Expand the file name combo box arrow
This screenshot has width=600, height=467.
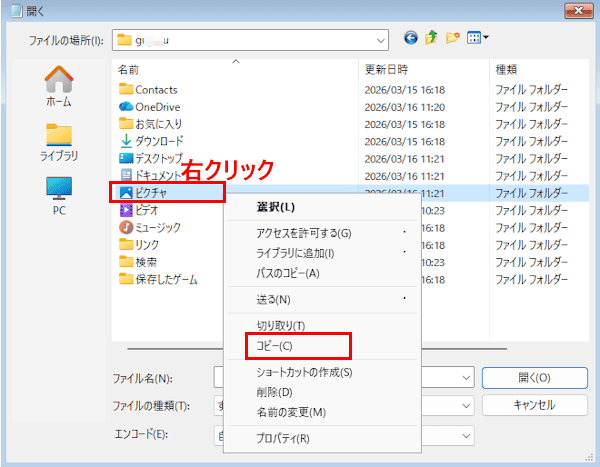coord(467,378)
